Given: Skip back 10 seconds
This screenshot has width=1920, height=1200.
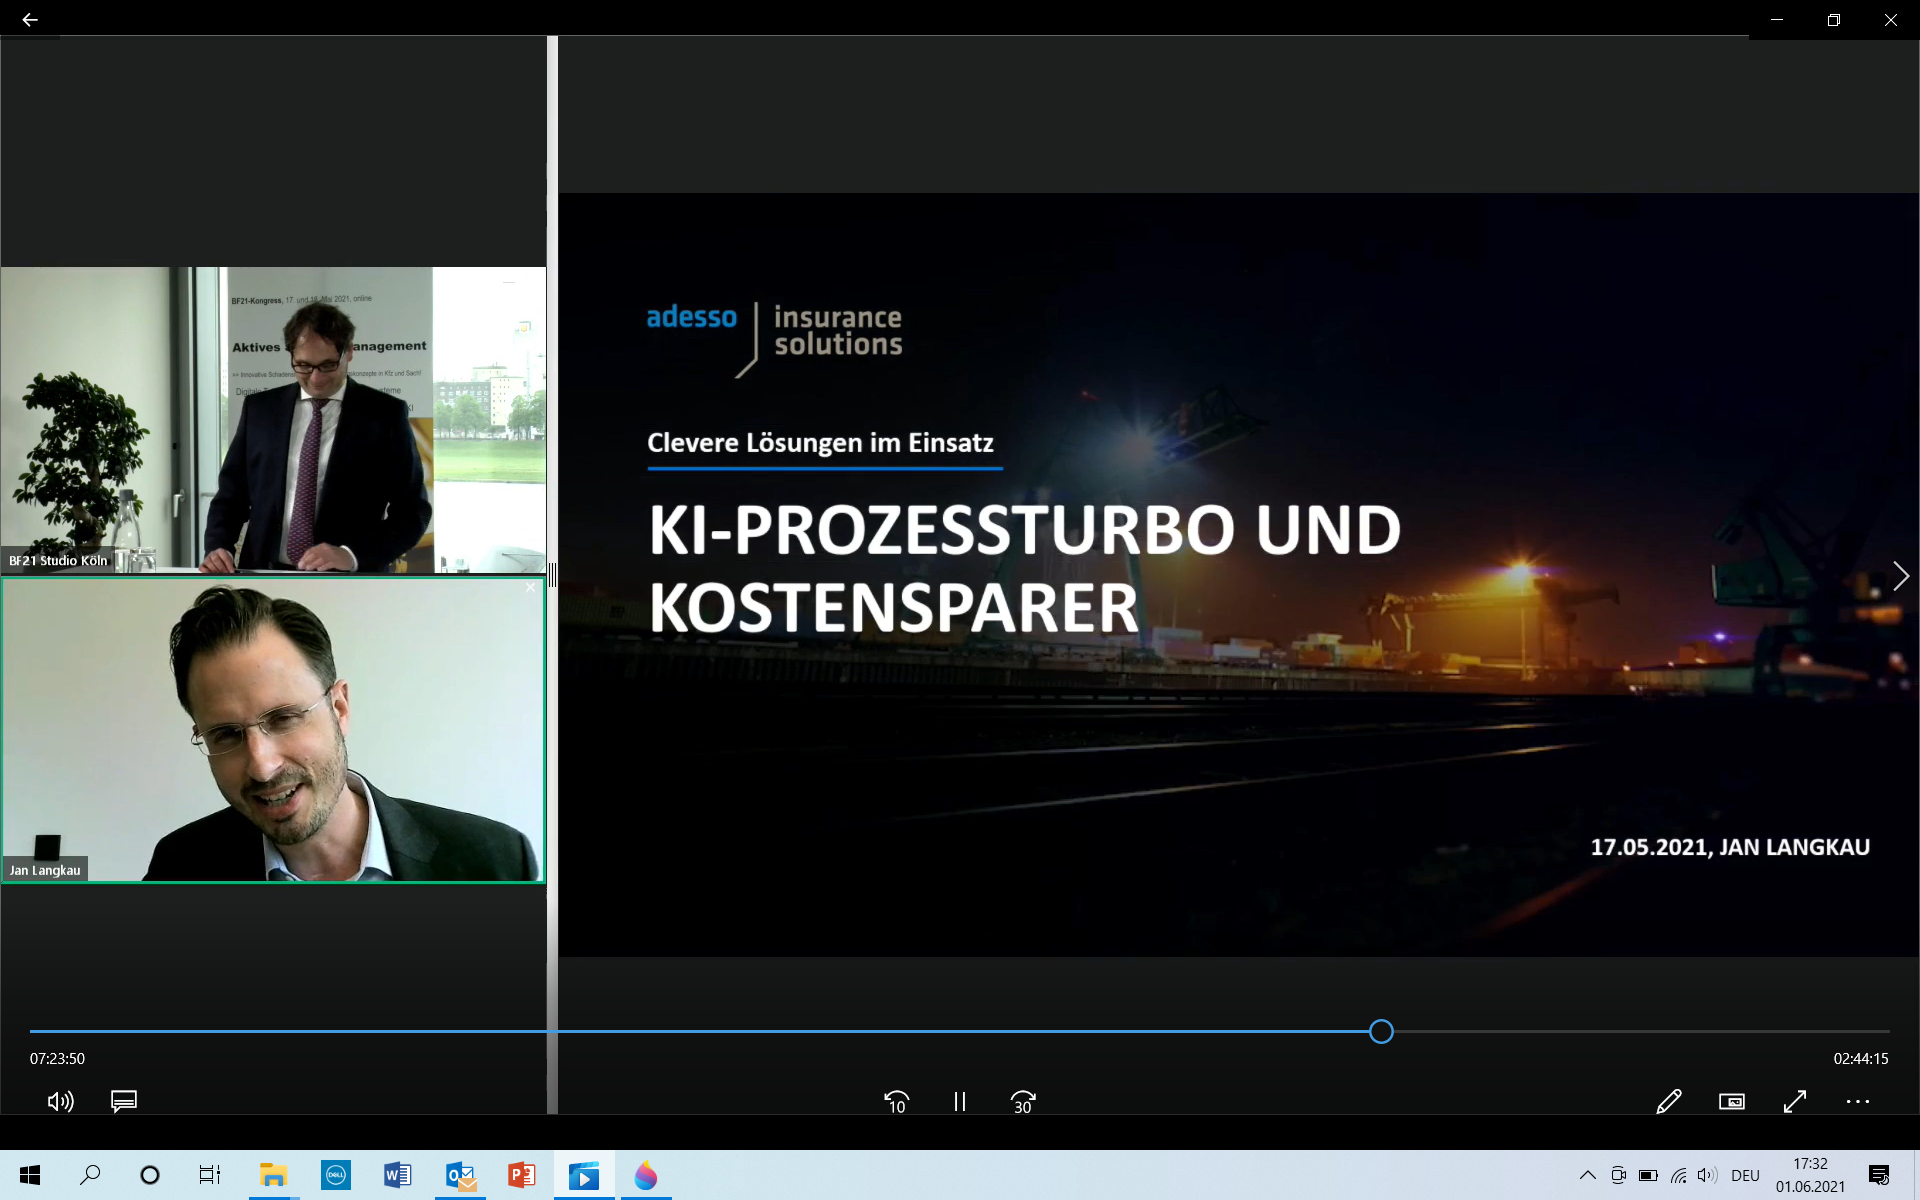Looking at the screenshot, I should pyautogui.click(x=896, y=1101).
